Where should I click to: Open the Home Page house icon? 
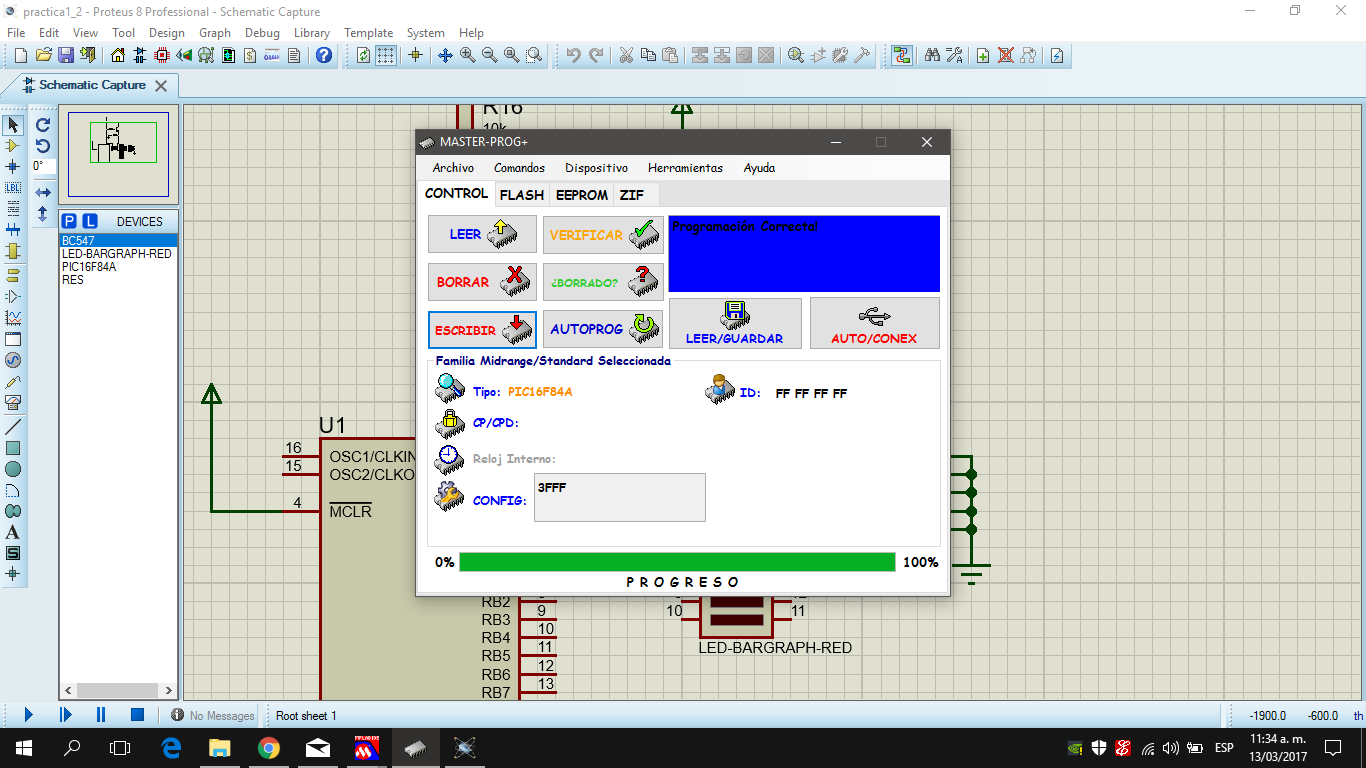pos(118,55)
